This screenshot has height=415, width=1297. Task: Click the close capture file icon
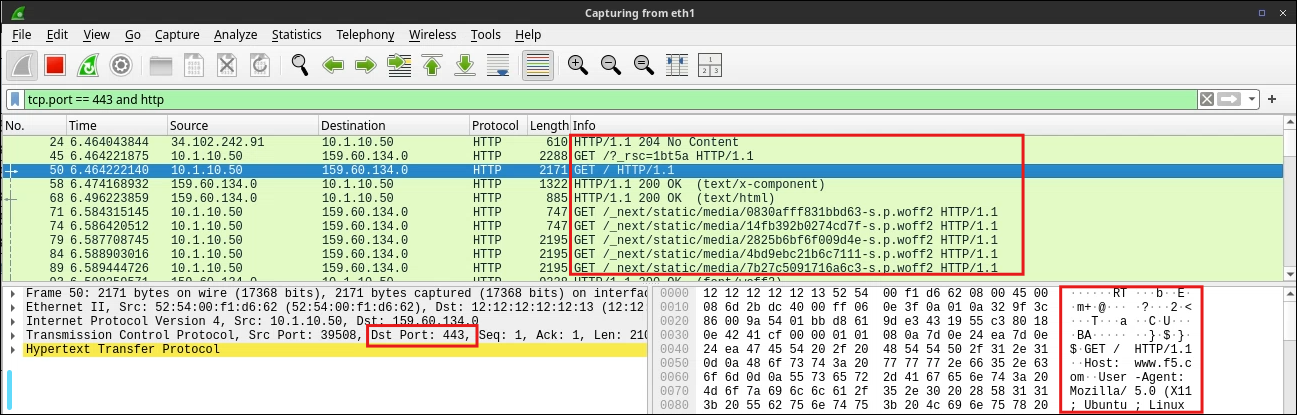[227, 65]
